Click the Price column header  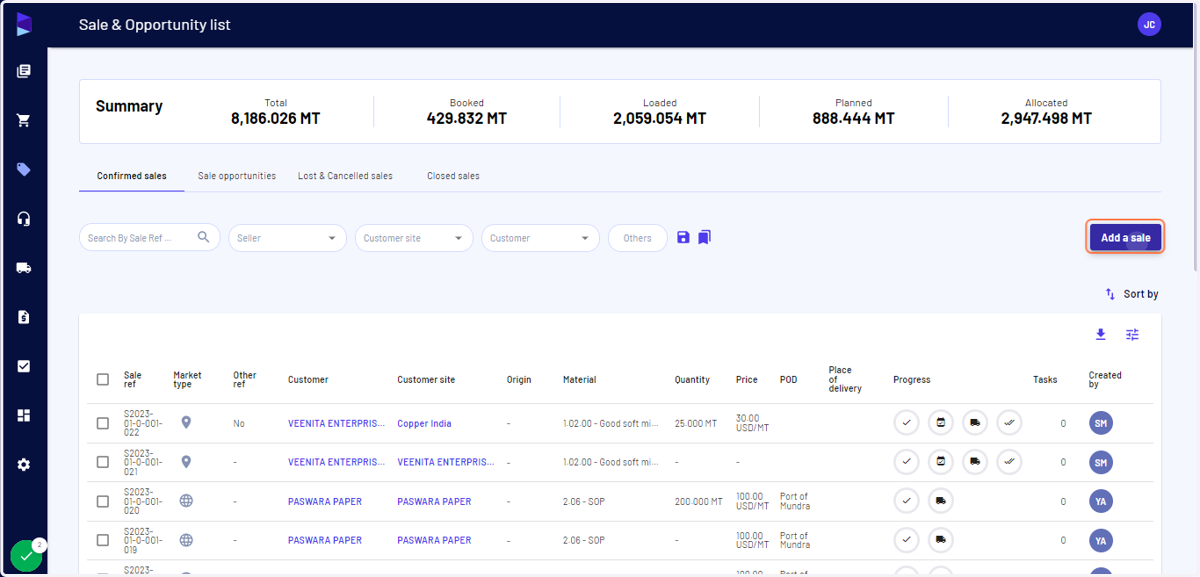pyautogui.click(x=746, y=380)
